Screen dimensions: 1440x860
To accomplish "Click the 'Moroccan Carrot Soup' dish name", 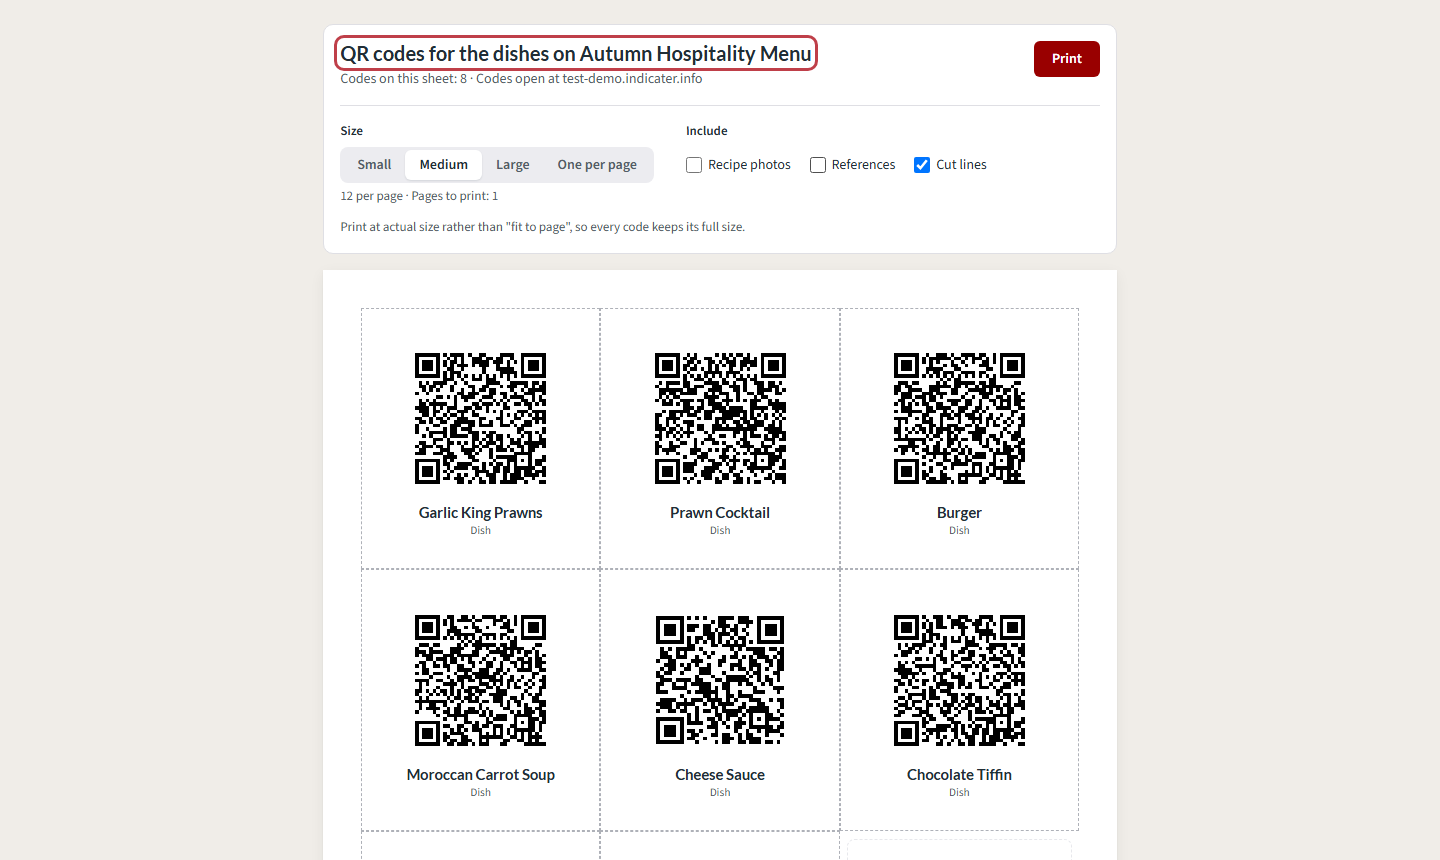I will (x=481, y=775).
